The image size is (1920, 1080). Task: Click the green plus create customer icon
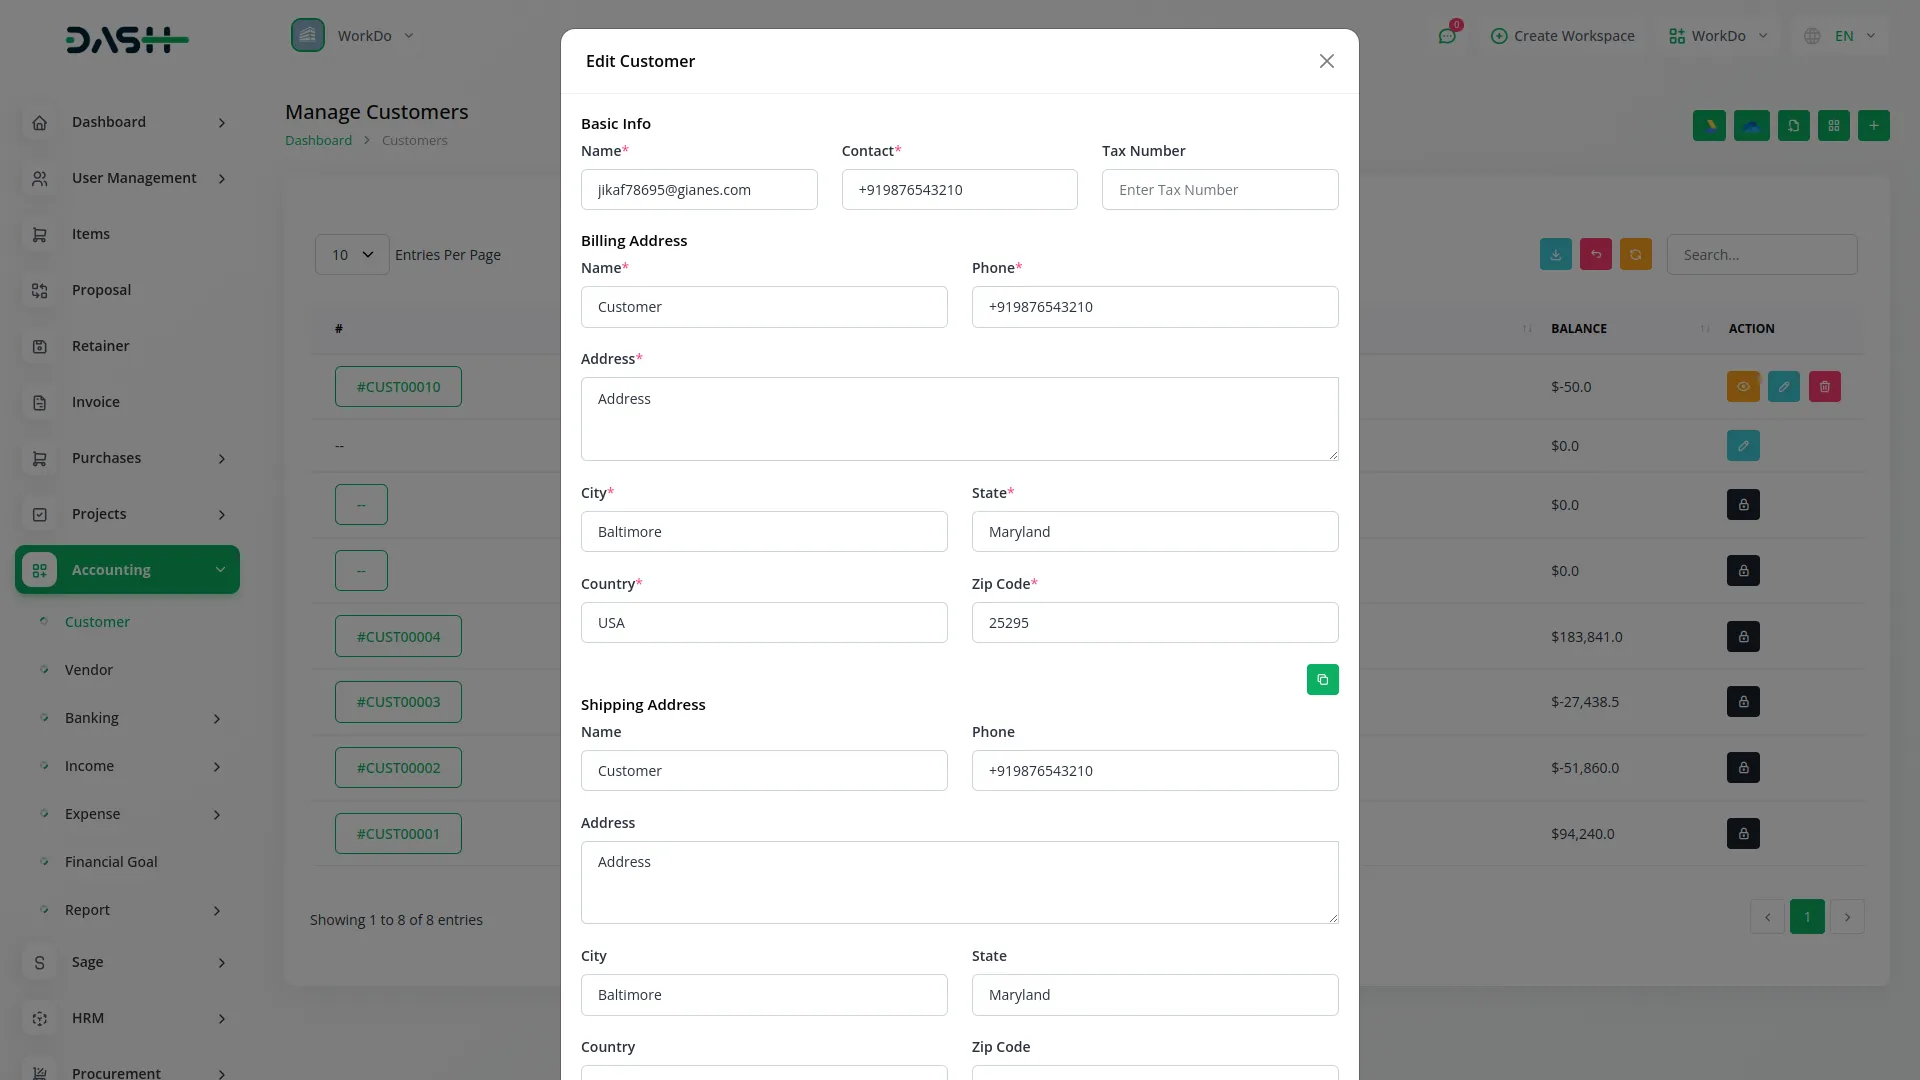[x=1873, y=126]
